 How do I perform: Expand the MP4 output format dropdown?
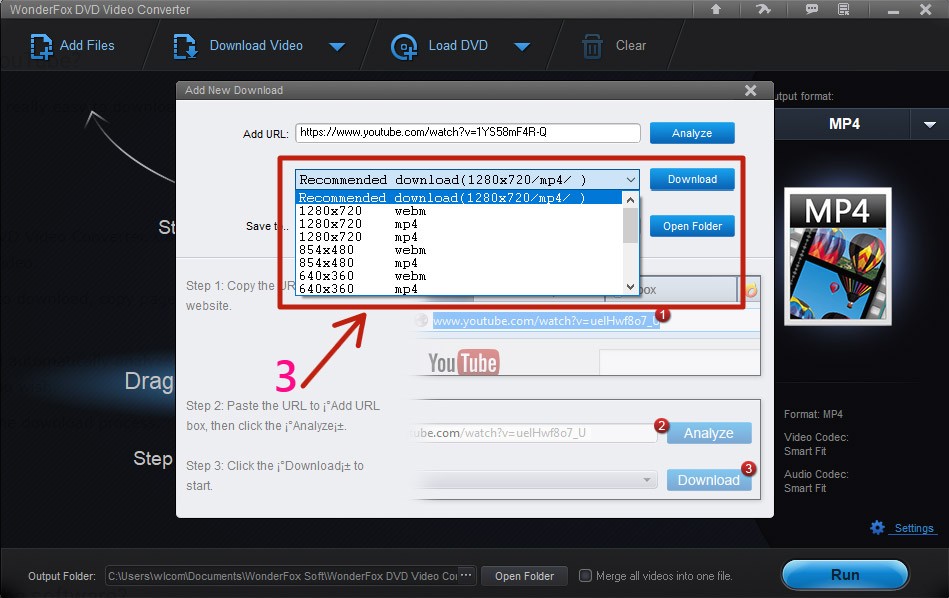pyautogui.click(x=928, y=124)
